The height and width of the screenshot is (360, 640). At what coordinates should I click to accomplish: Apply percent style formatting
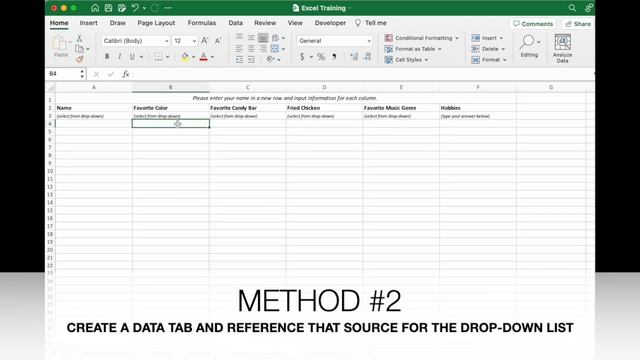pyautogui.click(x=321, y=57)
